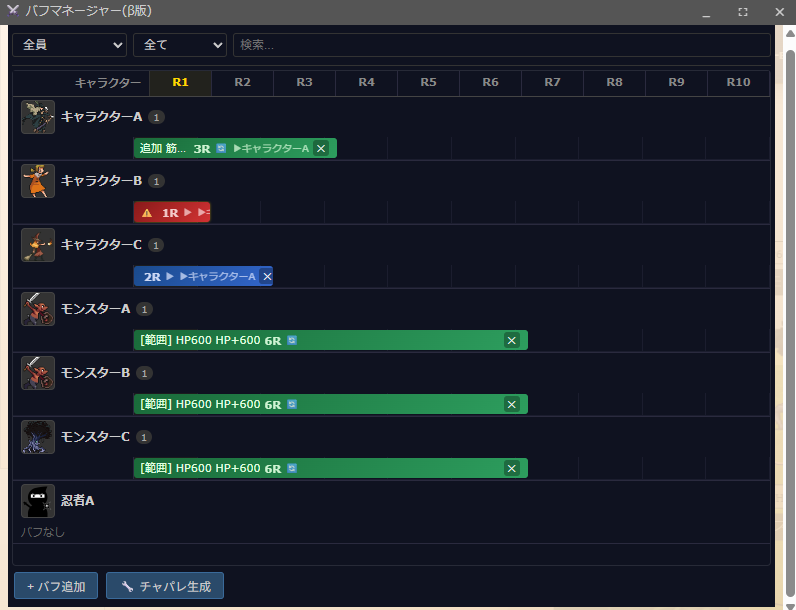Select the R9 round column

point(676,83)
